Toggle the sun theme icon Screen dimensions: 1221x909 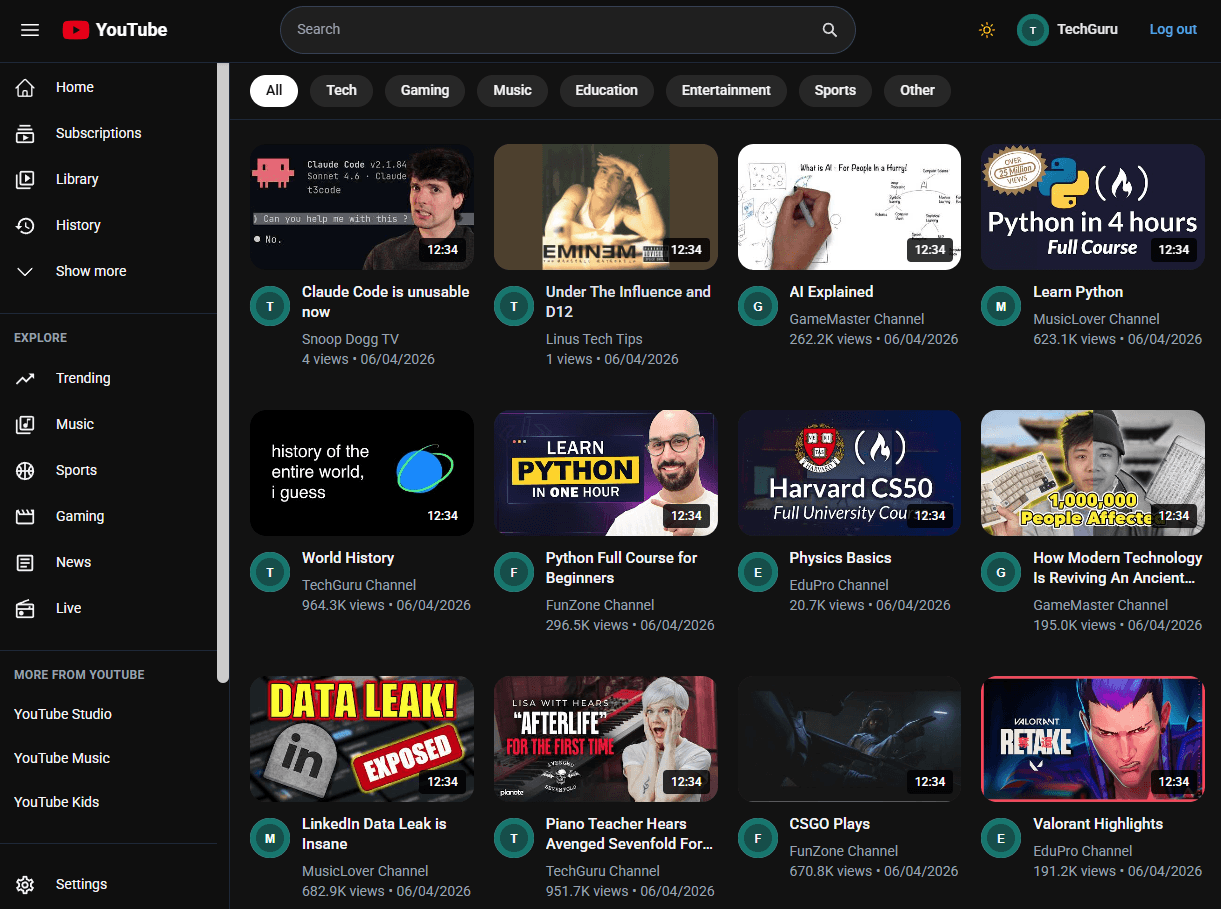click(x=987, y=30)
